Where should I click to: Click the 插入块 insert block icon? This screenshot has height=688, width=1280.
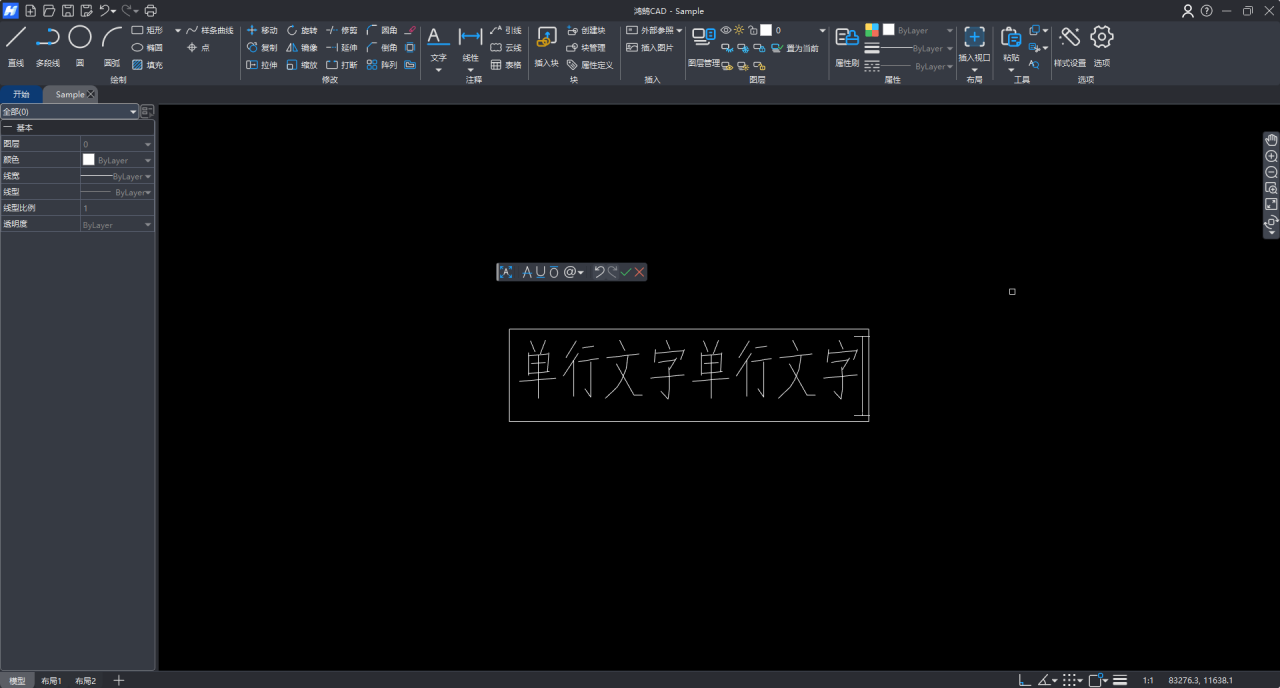click(546, 45)
